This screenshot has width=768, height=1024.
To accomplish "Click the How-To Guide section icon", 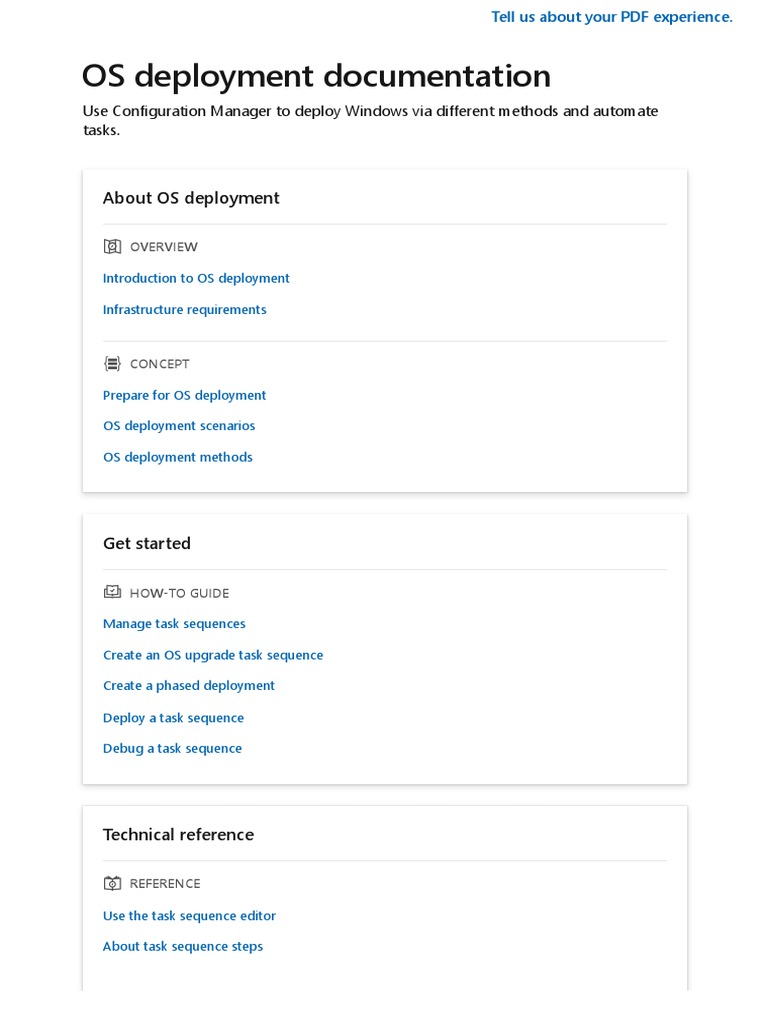I will click(x=112, y=593).
